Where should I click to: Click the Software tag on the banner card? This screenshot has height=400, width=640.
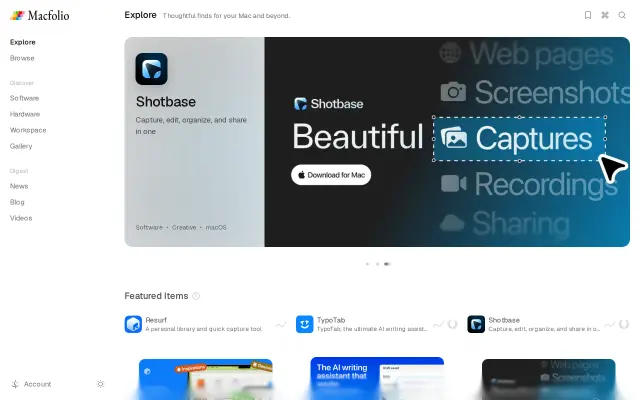(149, 227)
